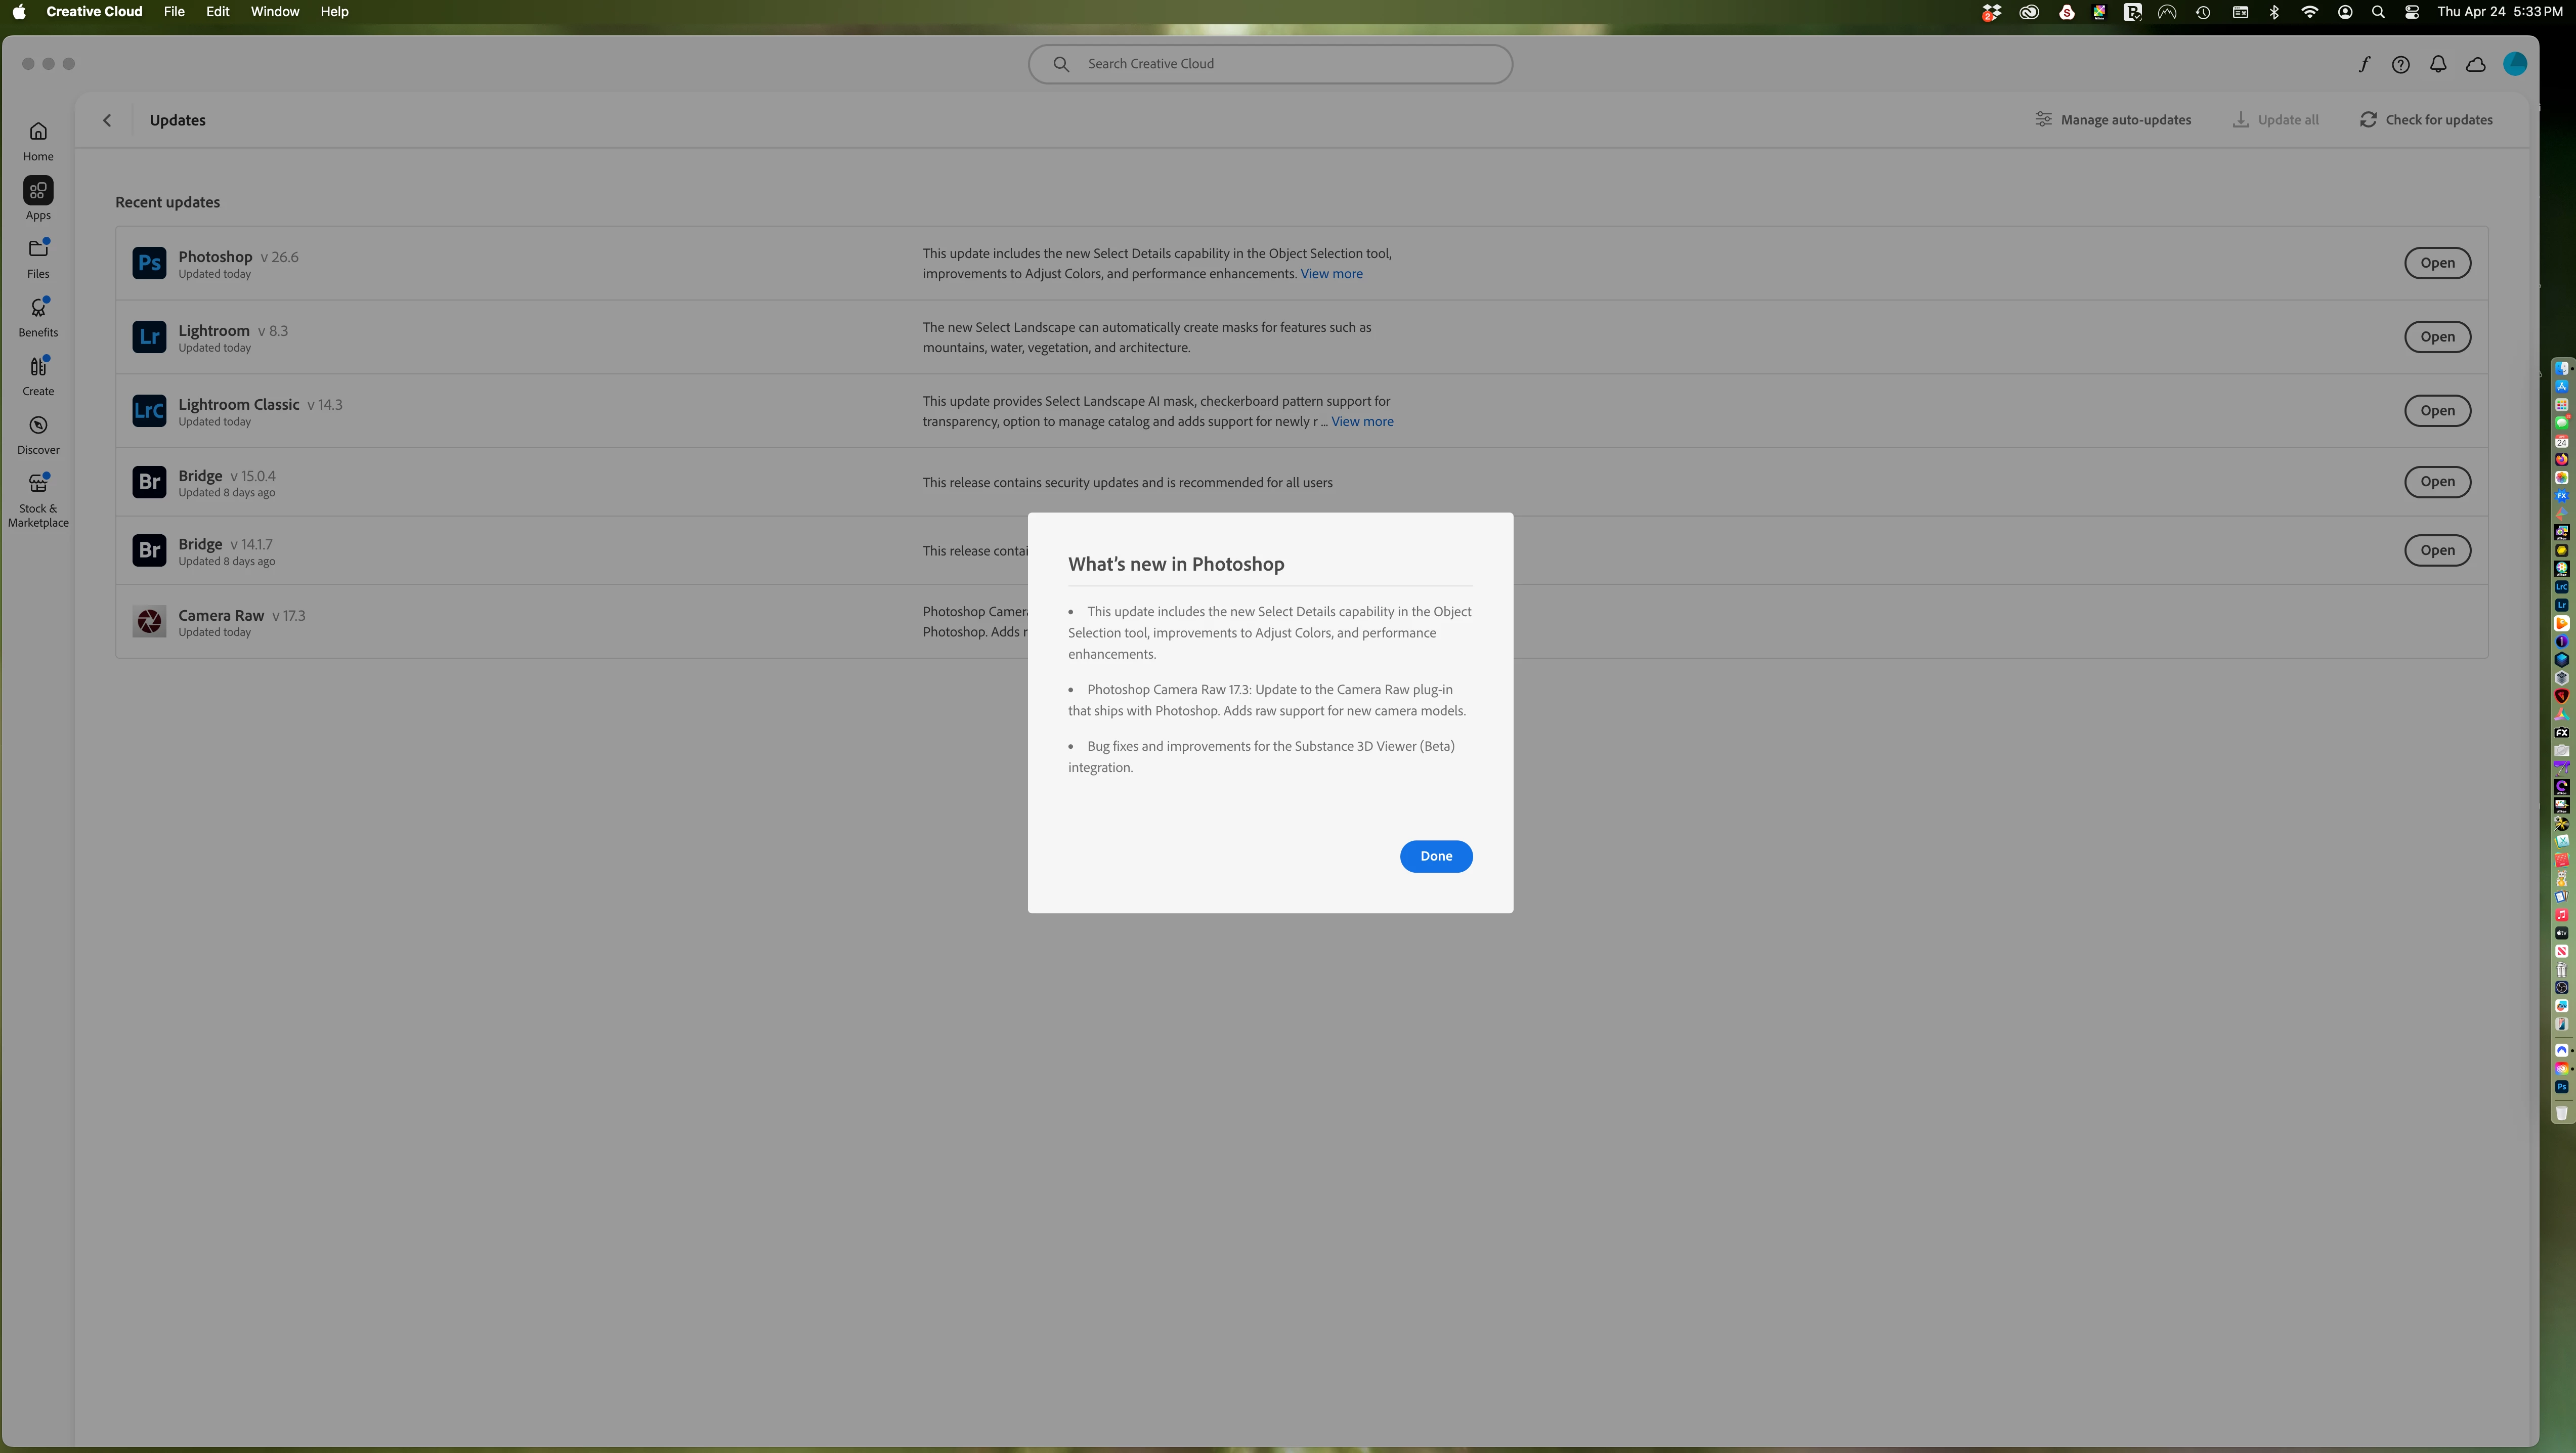Open the Window menu in the menu bar

[x=274, y=12]
